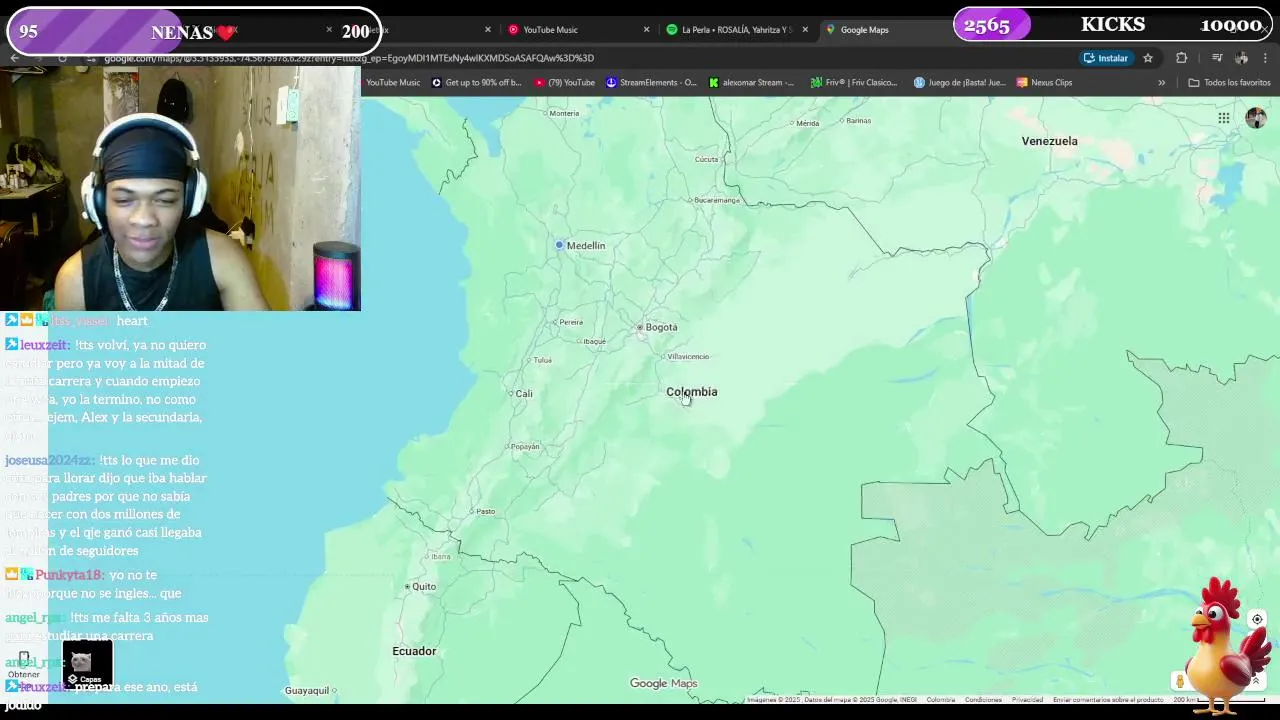This screenshot has height=720, width=1280.
Task: Show my location on the map
Action: pos(1257,619)
